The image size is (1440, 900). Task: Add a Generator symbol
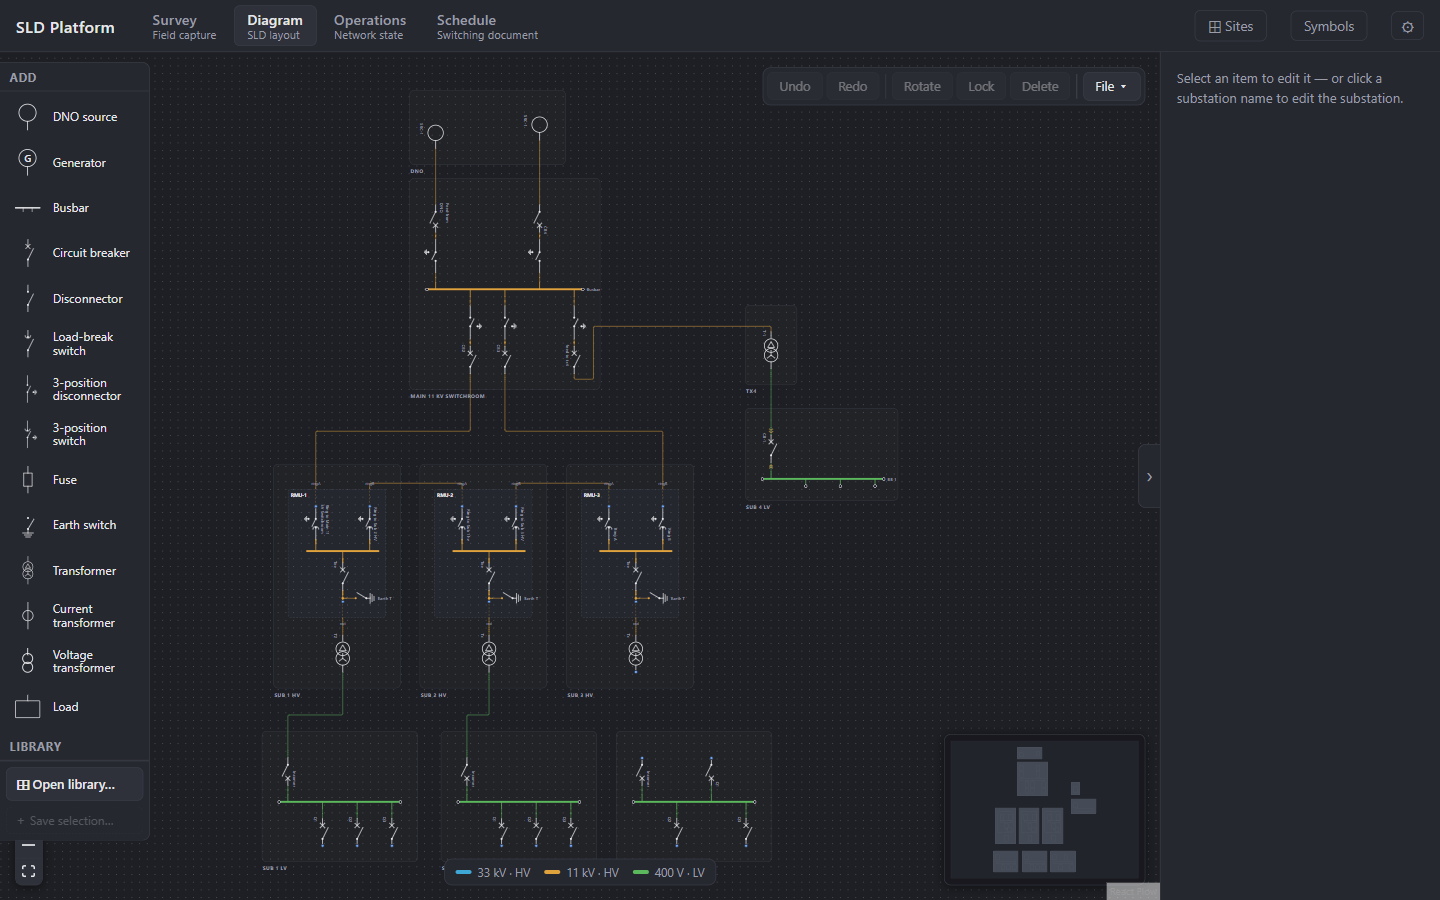(75, 162)
